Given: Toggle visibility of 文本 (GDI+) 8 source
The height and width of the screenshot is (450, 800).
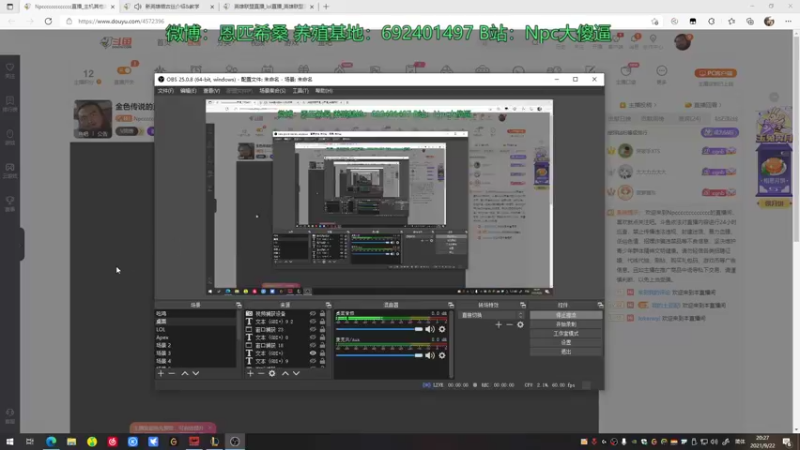Looking at the screenshot, I should [313, 337].
